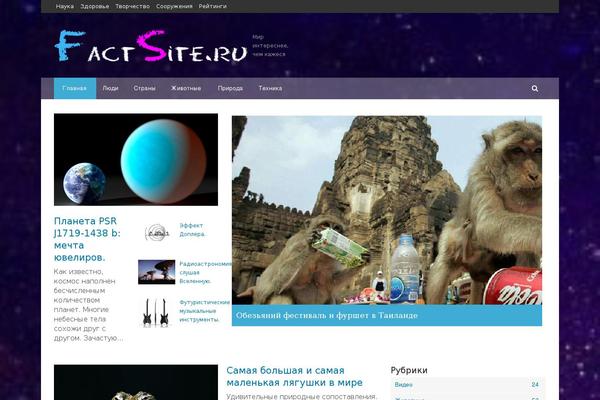Open the Рейтинги top menu item
The height and width of the screenshot is (400, 600).
212,7
